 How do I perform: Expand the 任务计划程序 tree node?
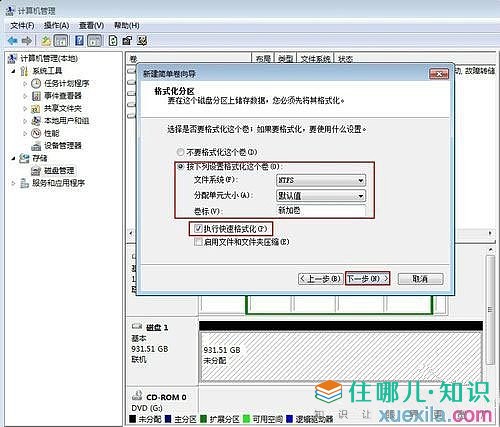[x=25, y=84]
